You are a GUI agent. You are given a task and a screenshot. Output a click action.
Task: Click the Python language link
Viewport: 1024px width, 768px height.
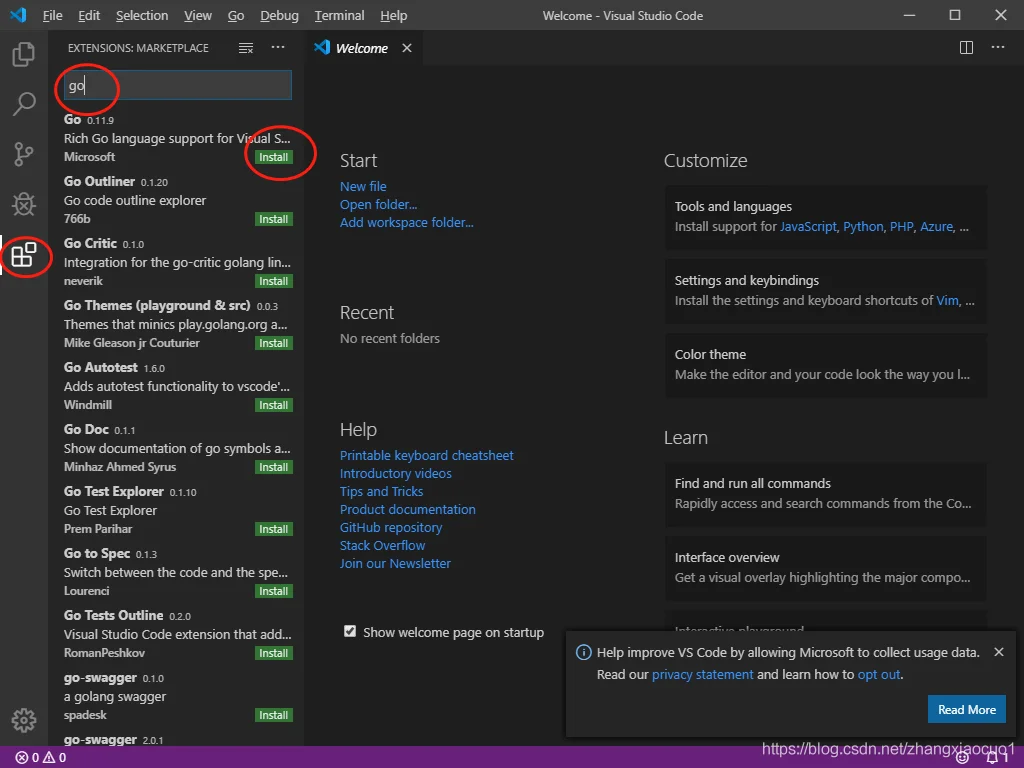pyautogui.click(x=863, y=227)
